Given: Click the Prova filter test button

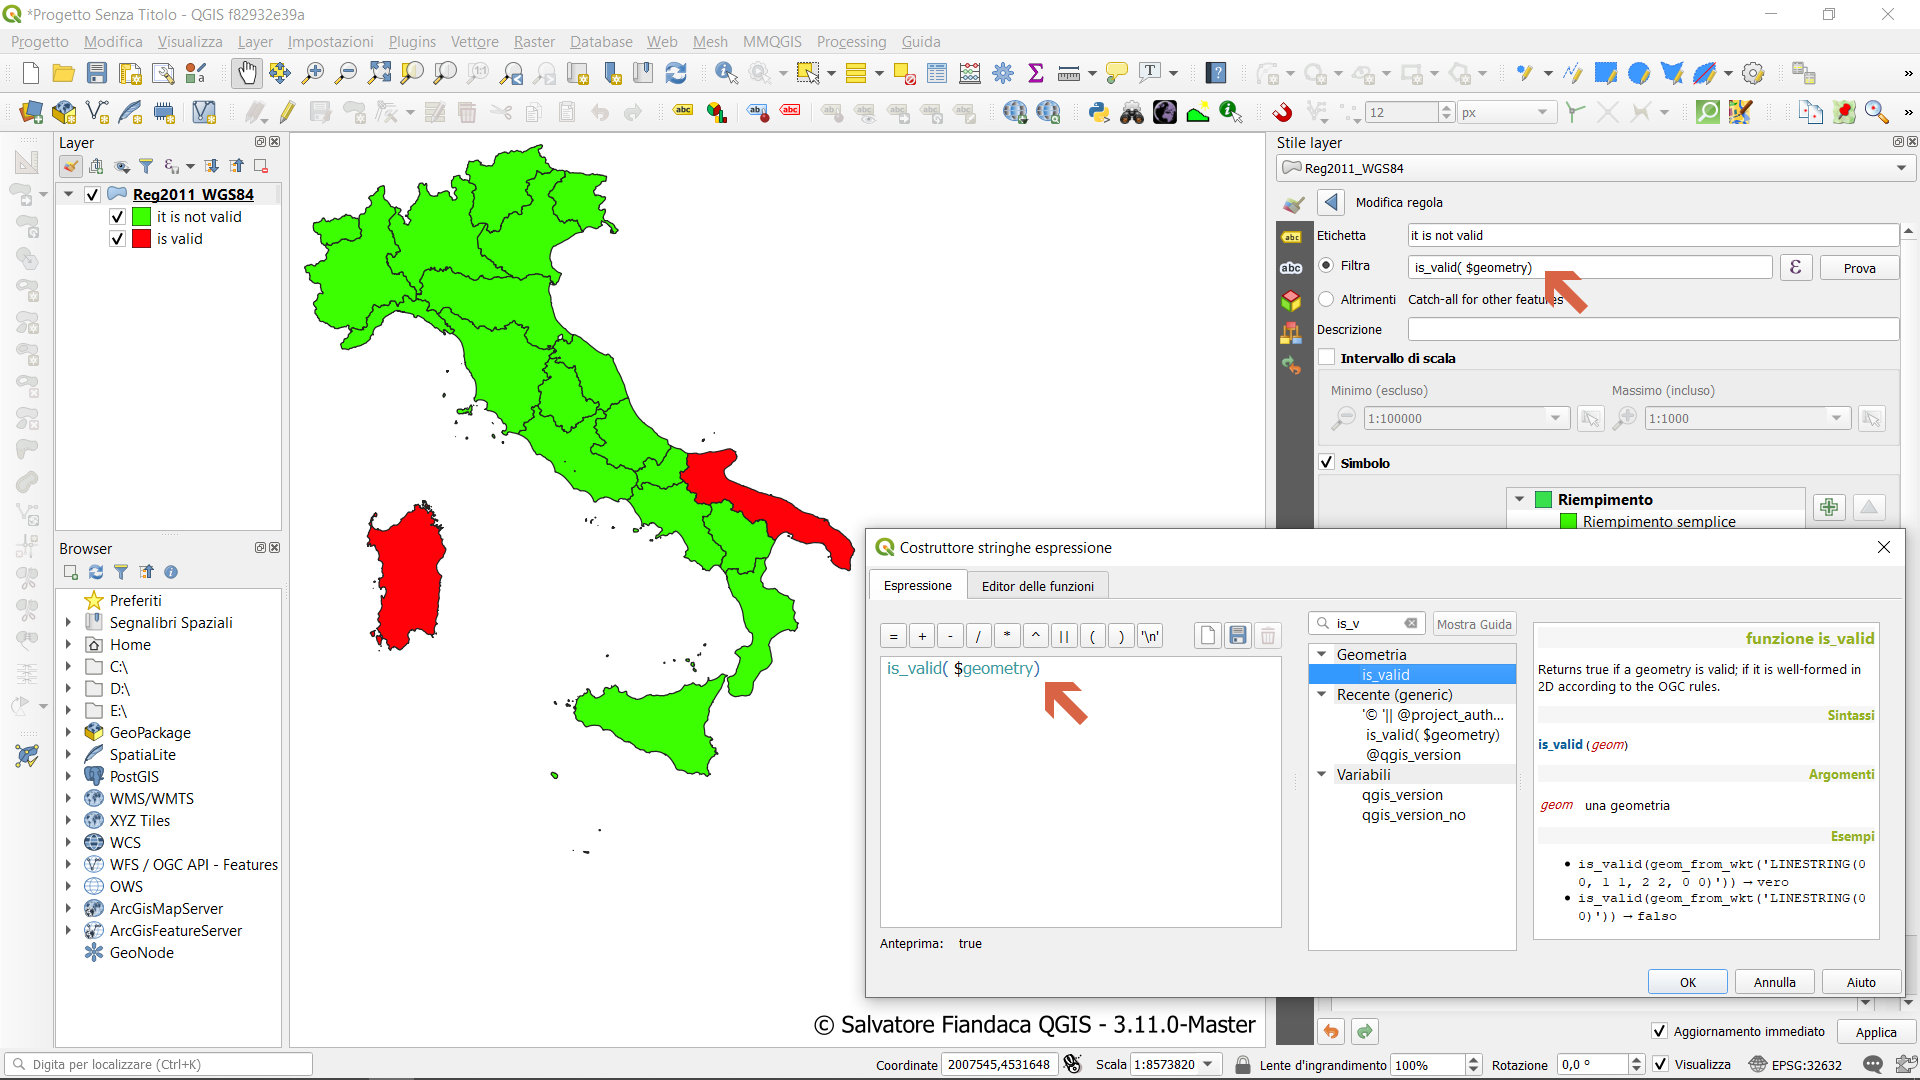Looking at the screenshot, I should (x=1859, y=268).
